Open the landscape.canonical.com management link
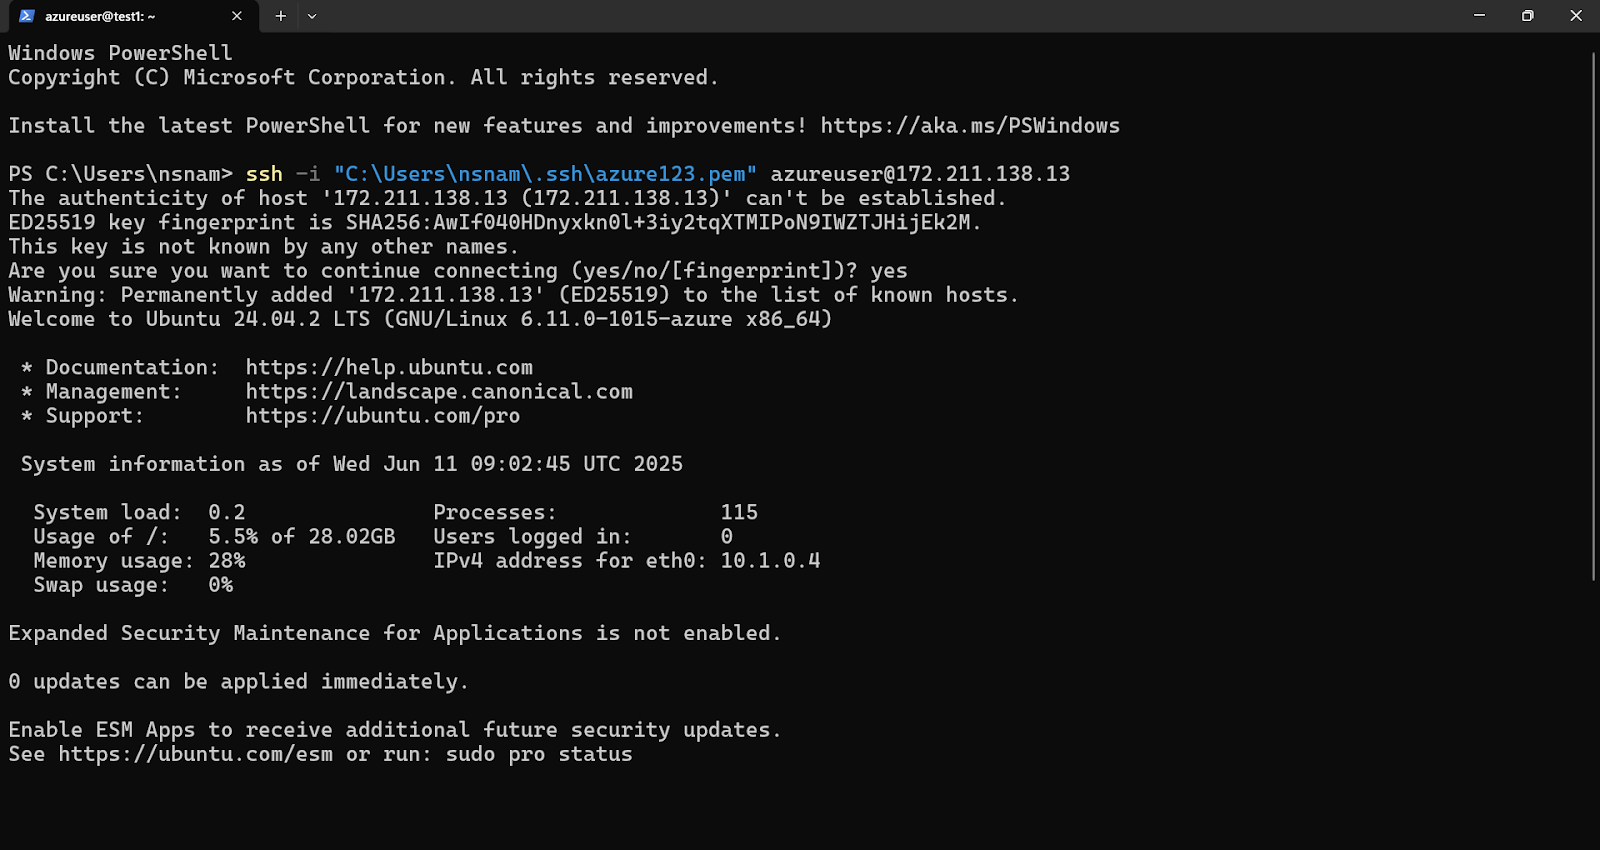This screenshot has width=1600, height=850. 439,392
